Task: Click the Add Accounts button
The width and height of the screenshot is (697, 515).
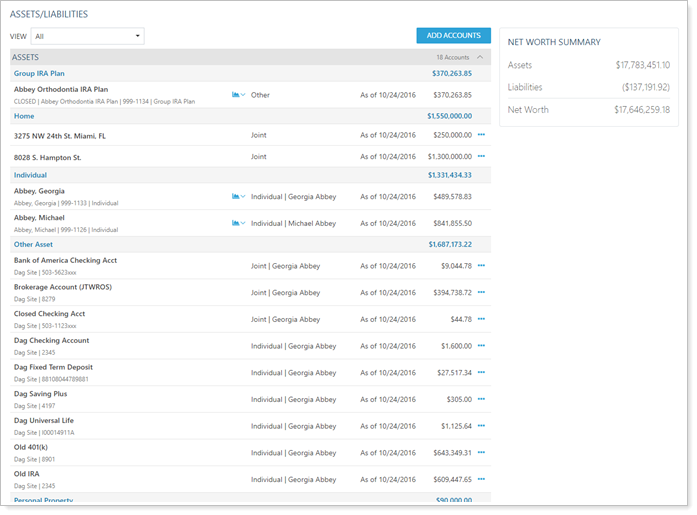Action: click(x=453, y=36)
